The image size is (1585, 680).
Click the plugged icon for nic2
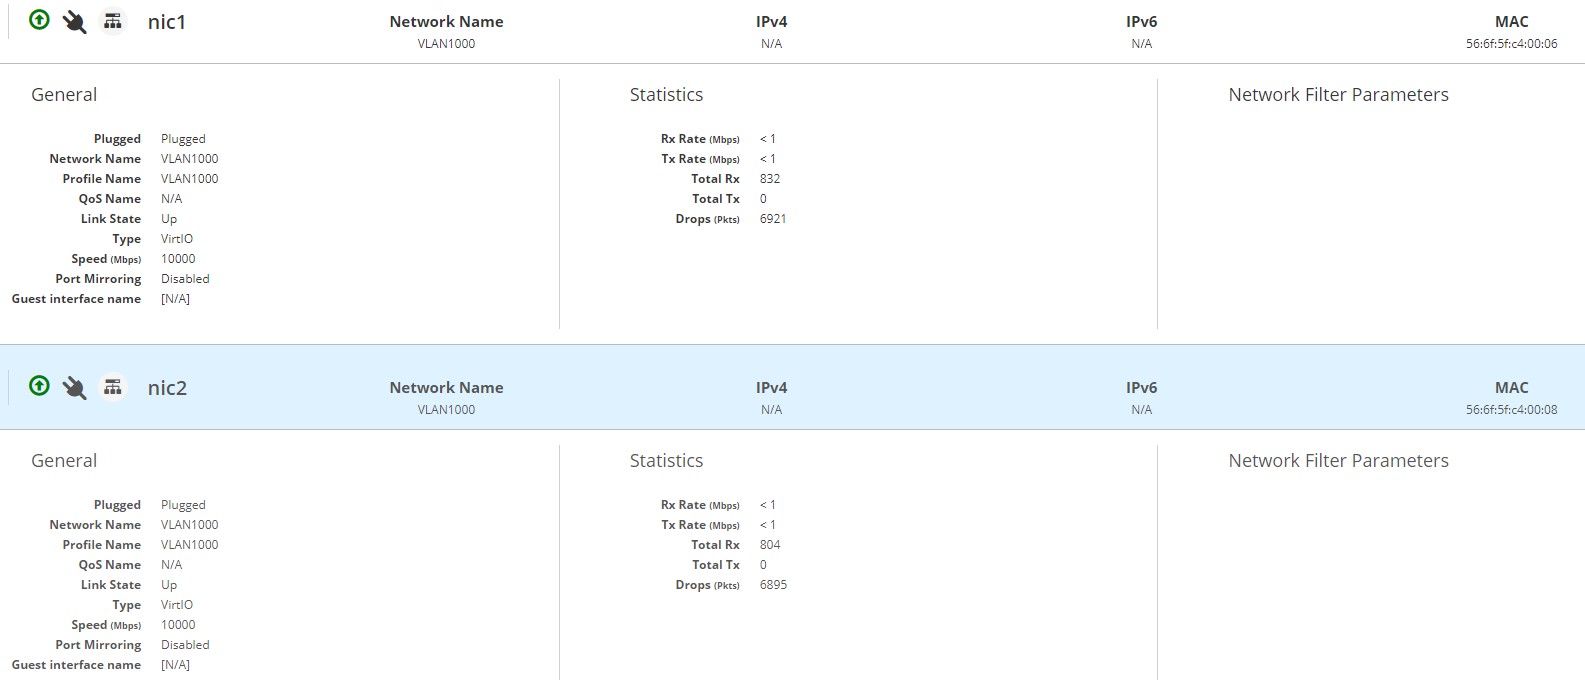[x=74, y=388]
